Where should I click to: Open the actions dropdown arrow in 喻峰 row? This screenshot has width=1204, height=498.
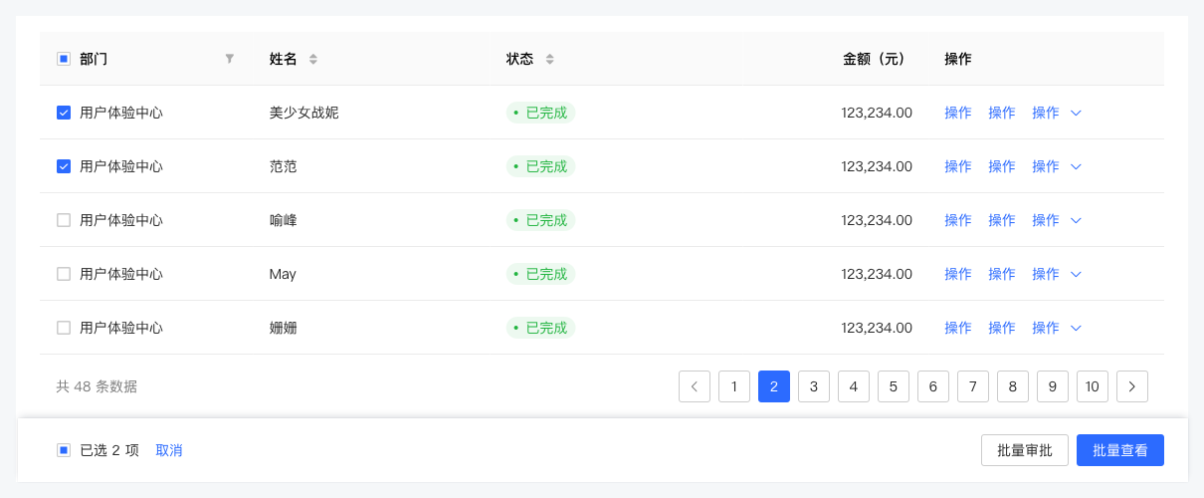click(x=1076, y=220)
